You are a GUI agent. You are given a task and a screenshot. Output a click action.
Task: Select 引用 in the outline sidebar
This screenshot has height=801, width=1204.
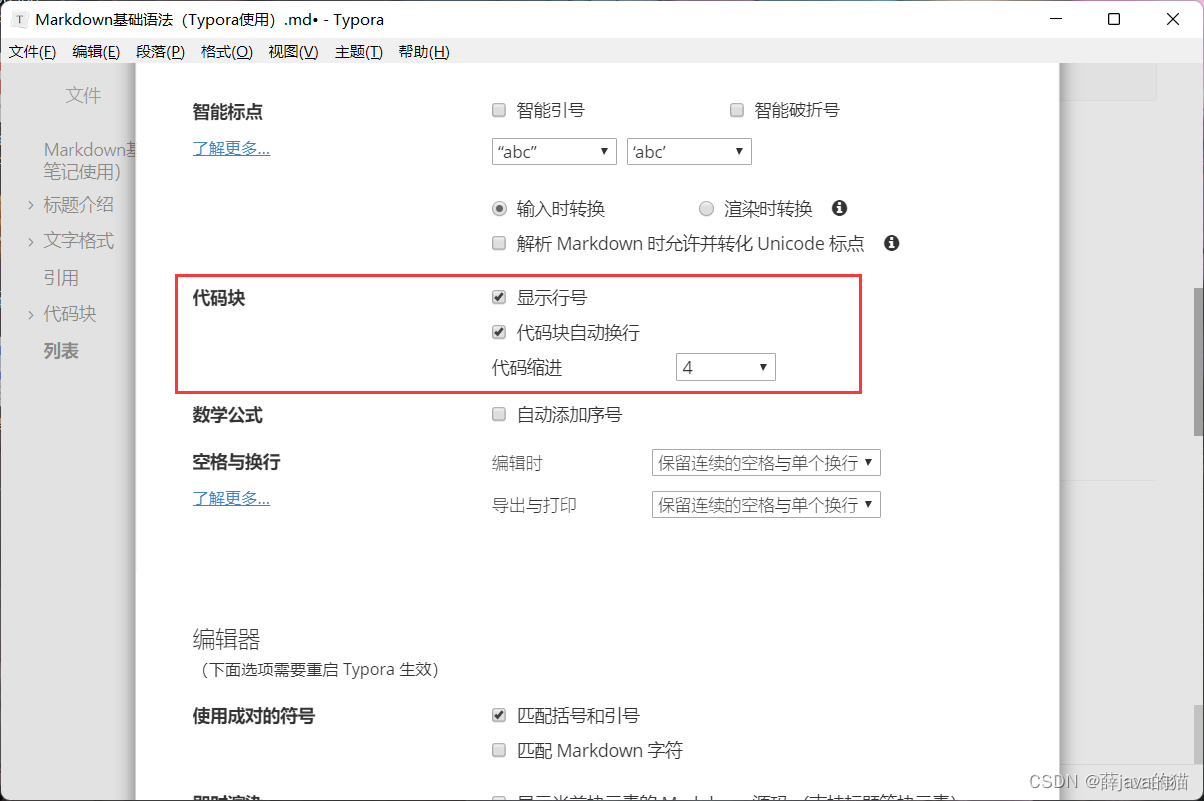coord(61,278)
